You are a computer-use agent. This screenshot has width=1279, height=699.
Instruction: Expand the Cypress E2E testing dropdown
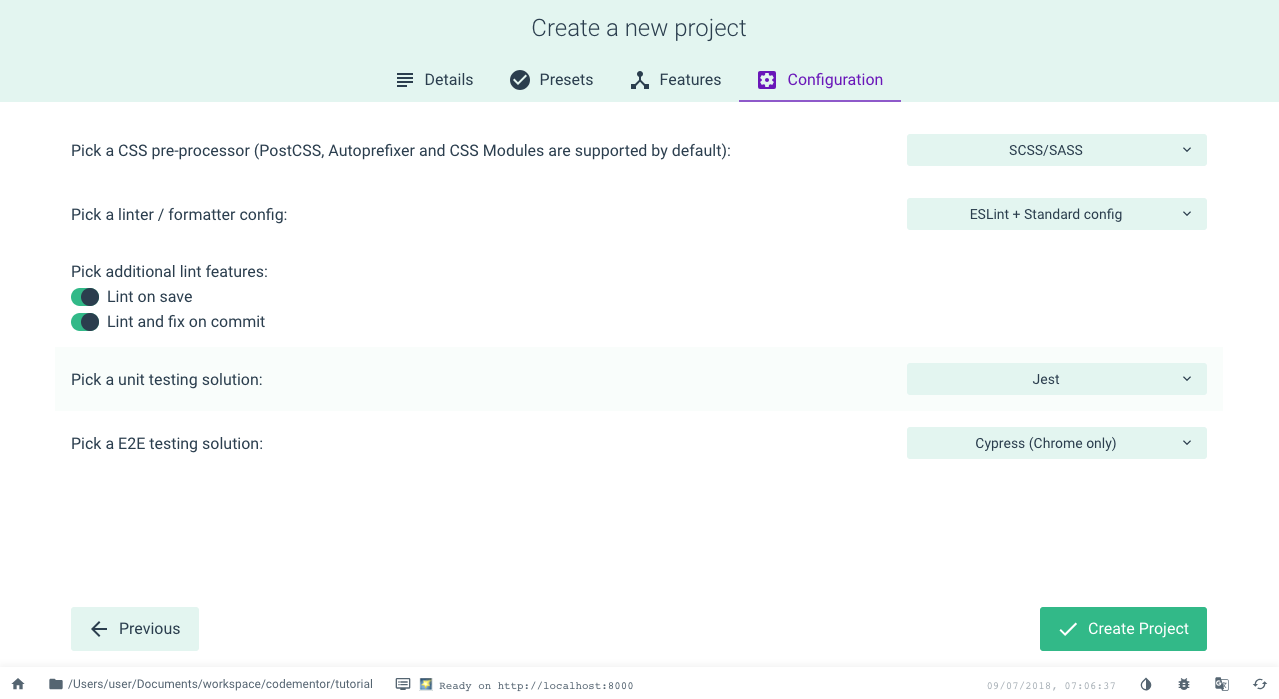coord(1056,443)
